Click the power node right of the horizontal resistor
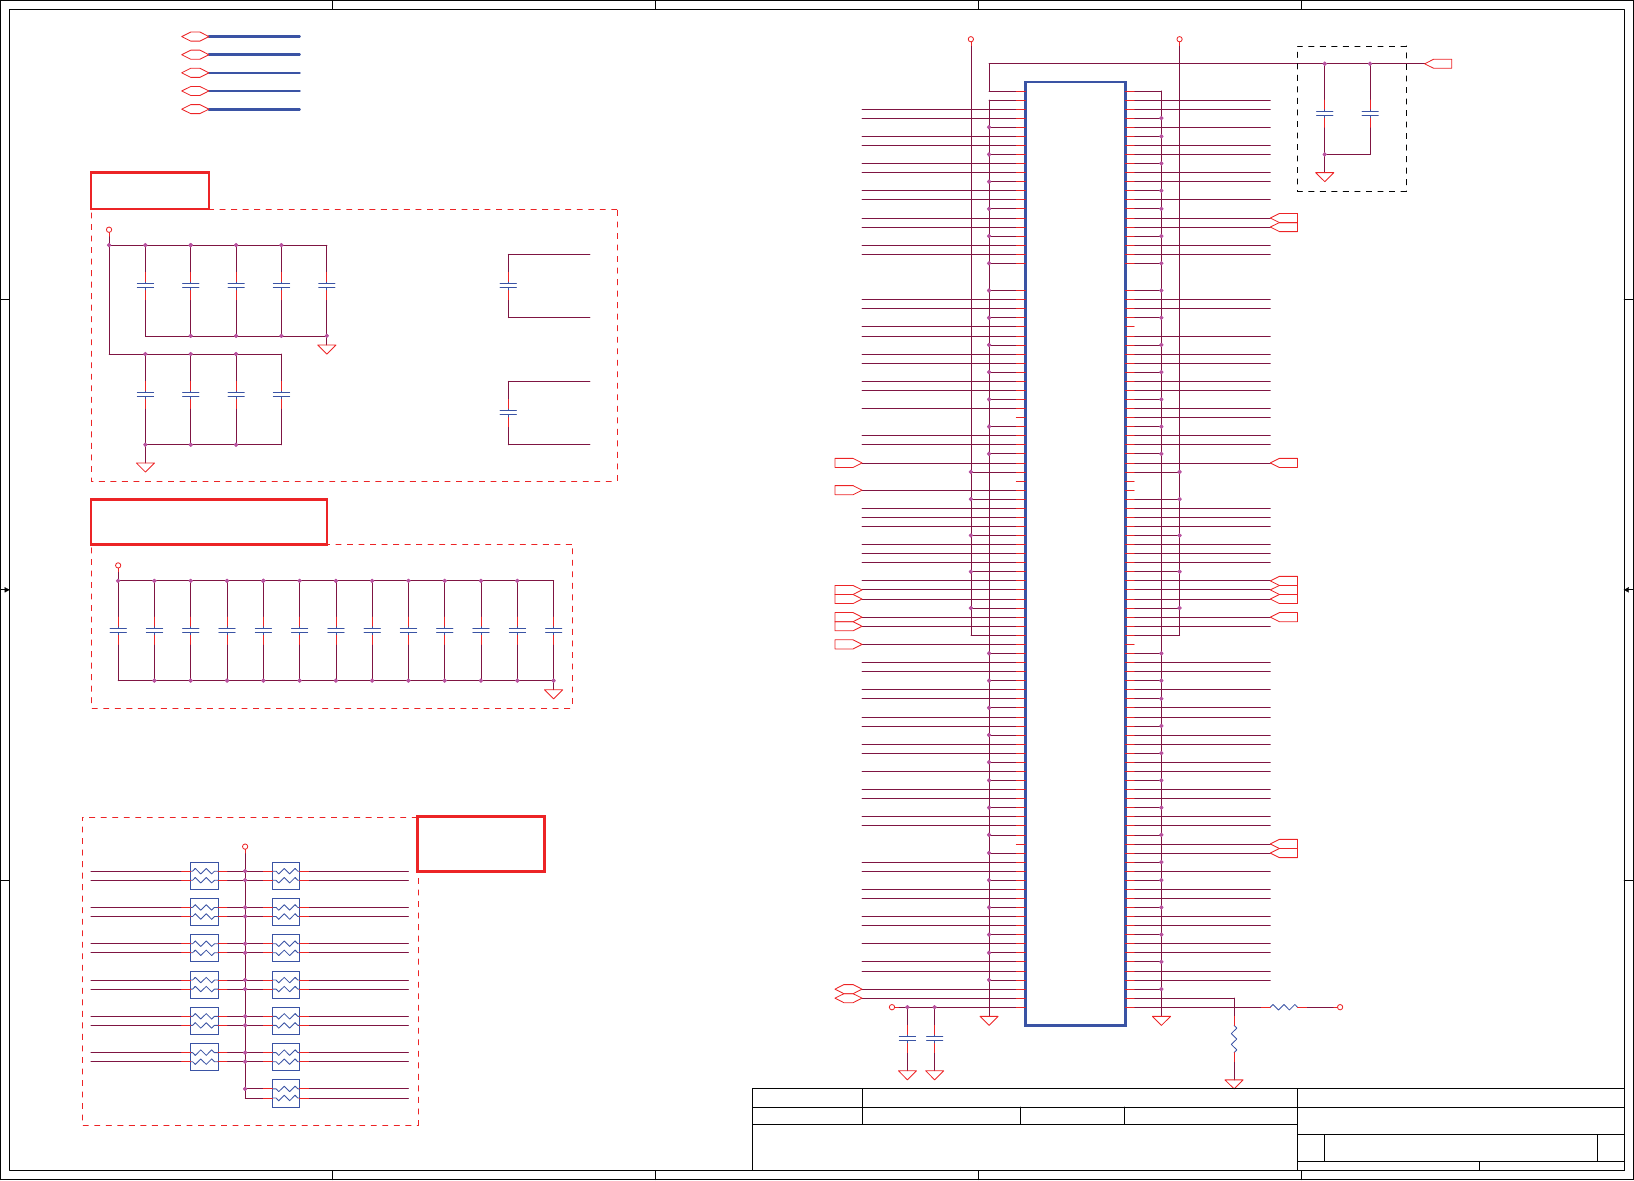Viewport: 1634px width, 1181px height. pos(1340,1007)
